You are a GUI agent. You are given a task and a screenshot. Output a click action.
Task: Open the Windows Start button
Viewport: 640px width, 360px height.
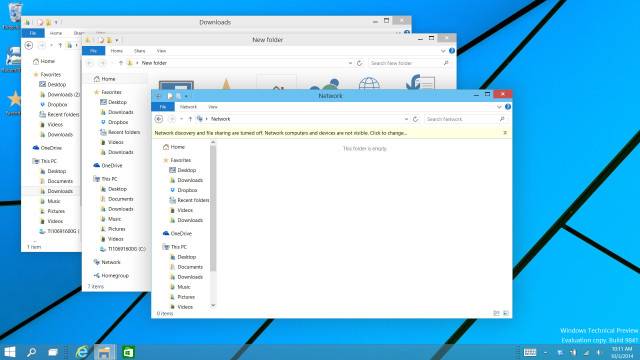(x=10, y=352)
